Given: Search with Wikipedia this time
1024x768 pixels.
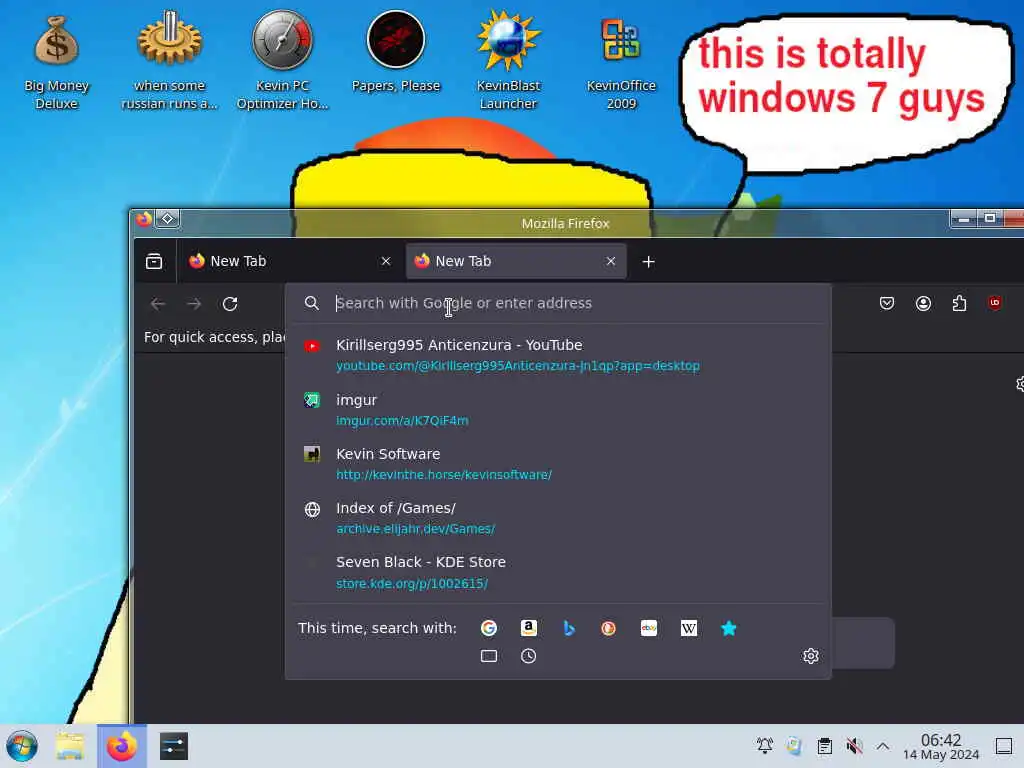Looking at the screenshot, I should 689,628.
